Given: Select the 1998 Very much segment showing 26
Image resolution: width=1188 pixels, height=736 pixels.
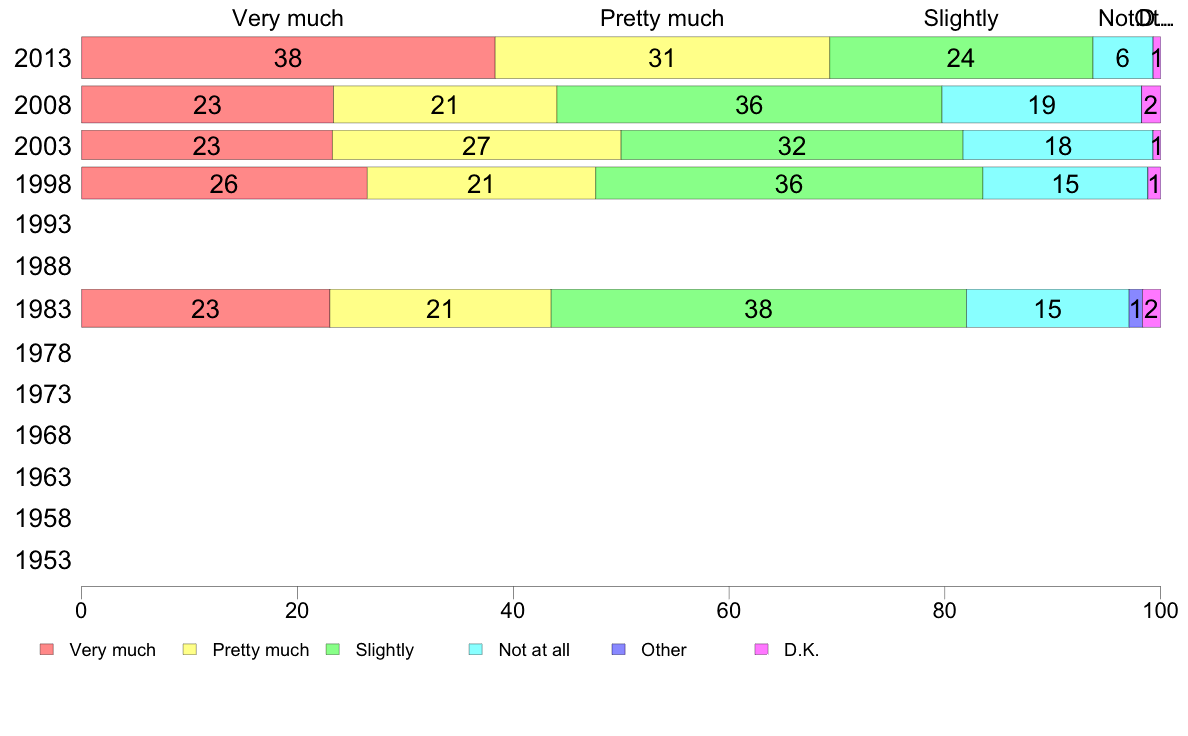Looking at the screenshot, I should pyautogui.click(x=224, y=183).
